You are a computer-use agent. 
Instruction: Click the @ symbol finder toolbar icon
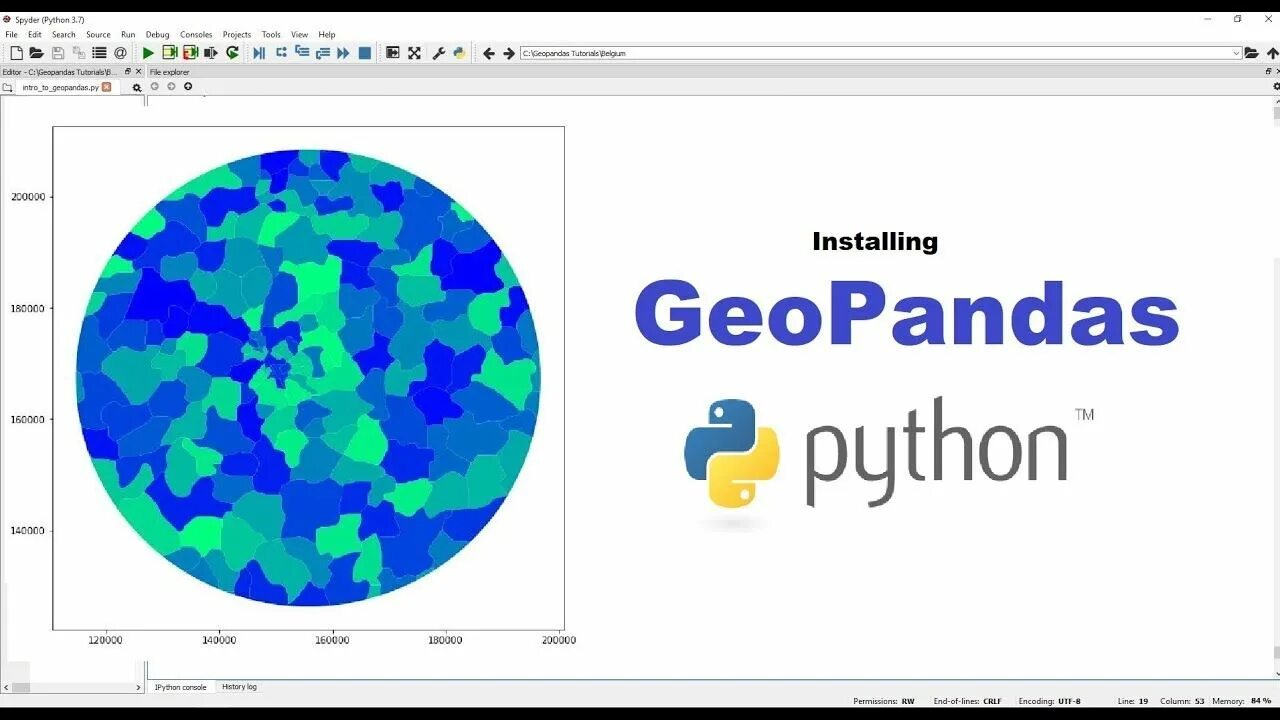click(120, 53)
